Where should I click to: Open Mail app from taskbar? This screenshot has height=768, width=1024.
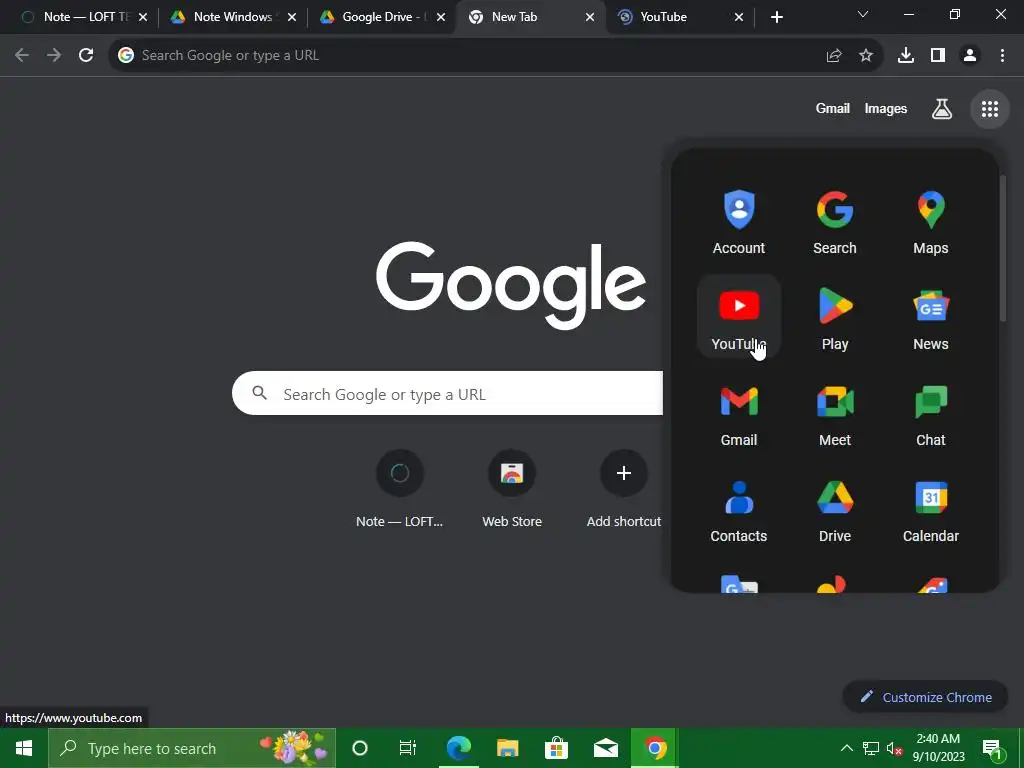pyautogui.click(x=605, y=748)
